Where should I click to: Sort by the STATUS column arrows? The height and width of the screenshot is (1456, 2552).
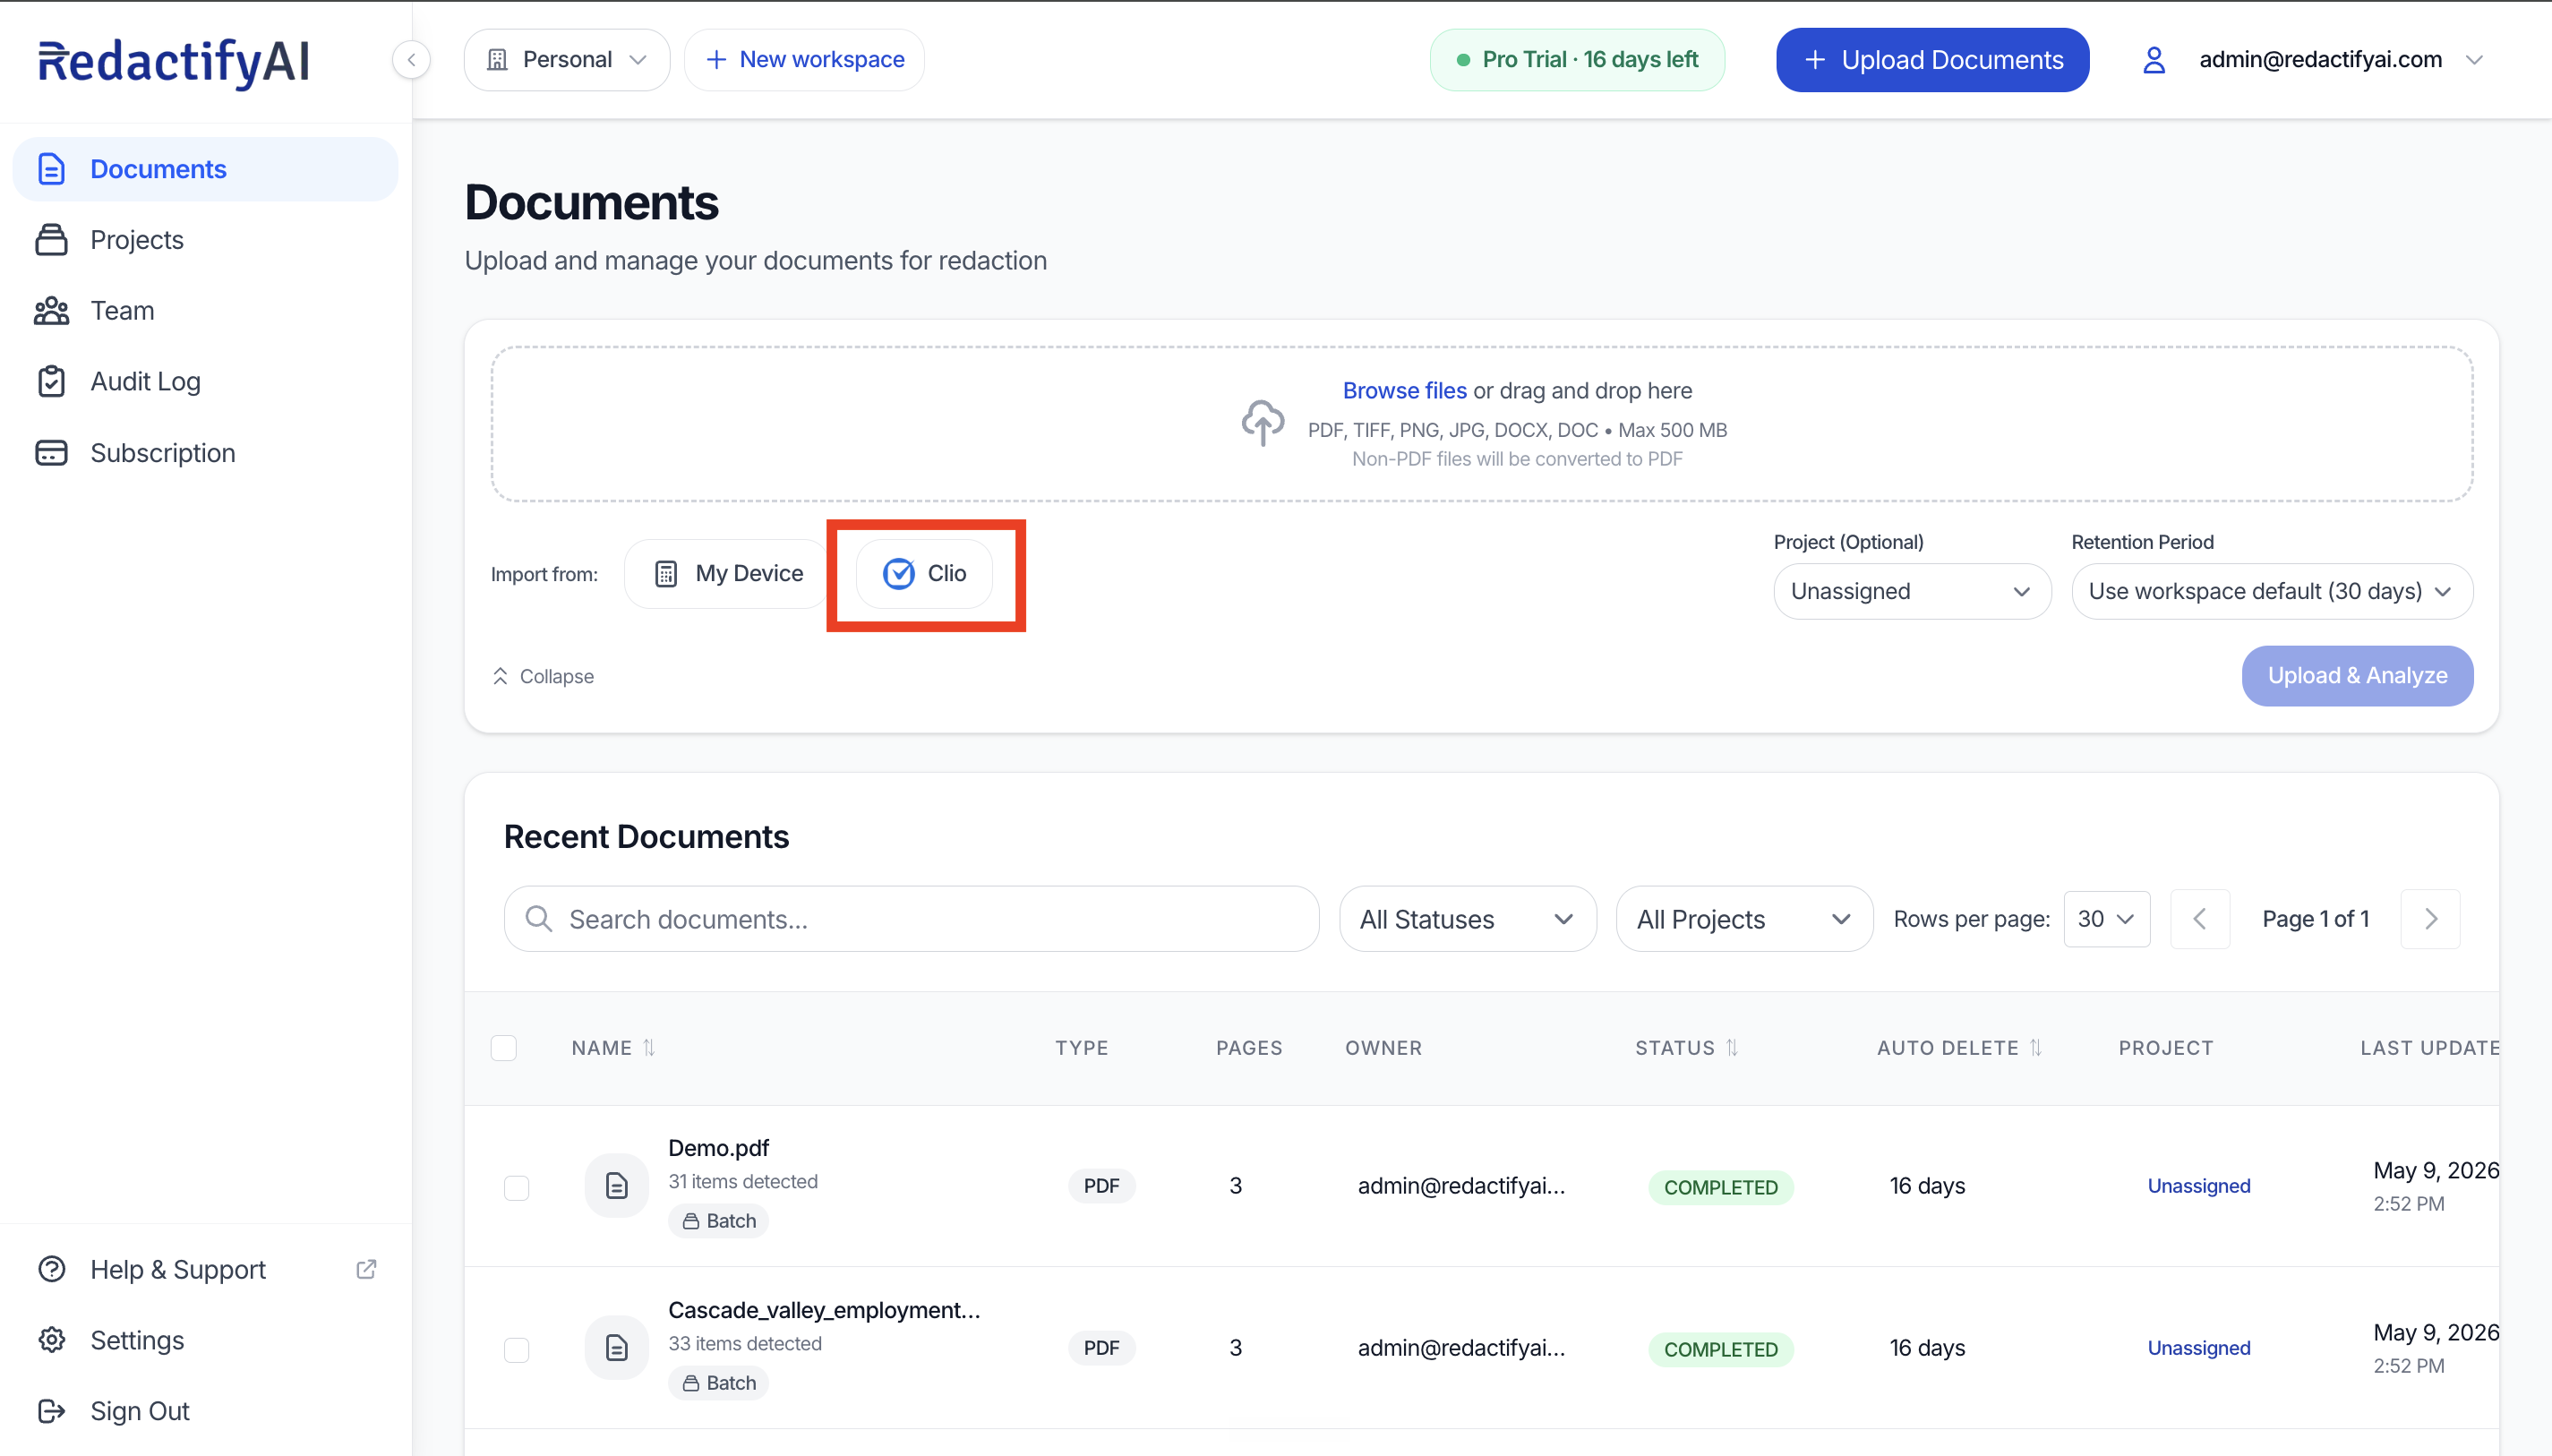tap(1732, 1048)
